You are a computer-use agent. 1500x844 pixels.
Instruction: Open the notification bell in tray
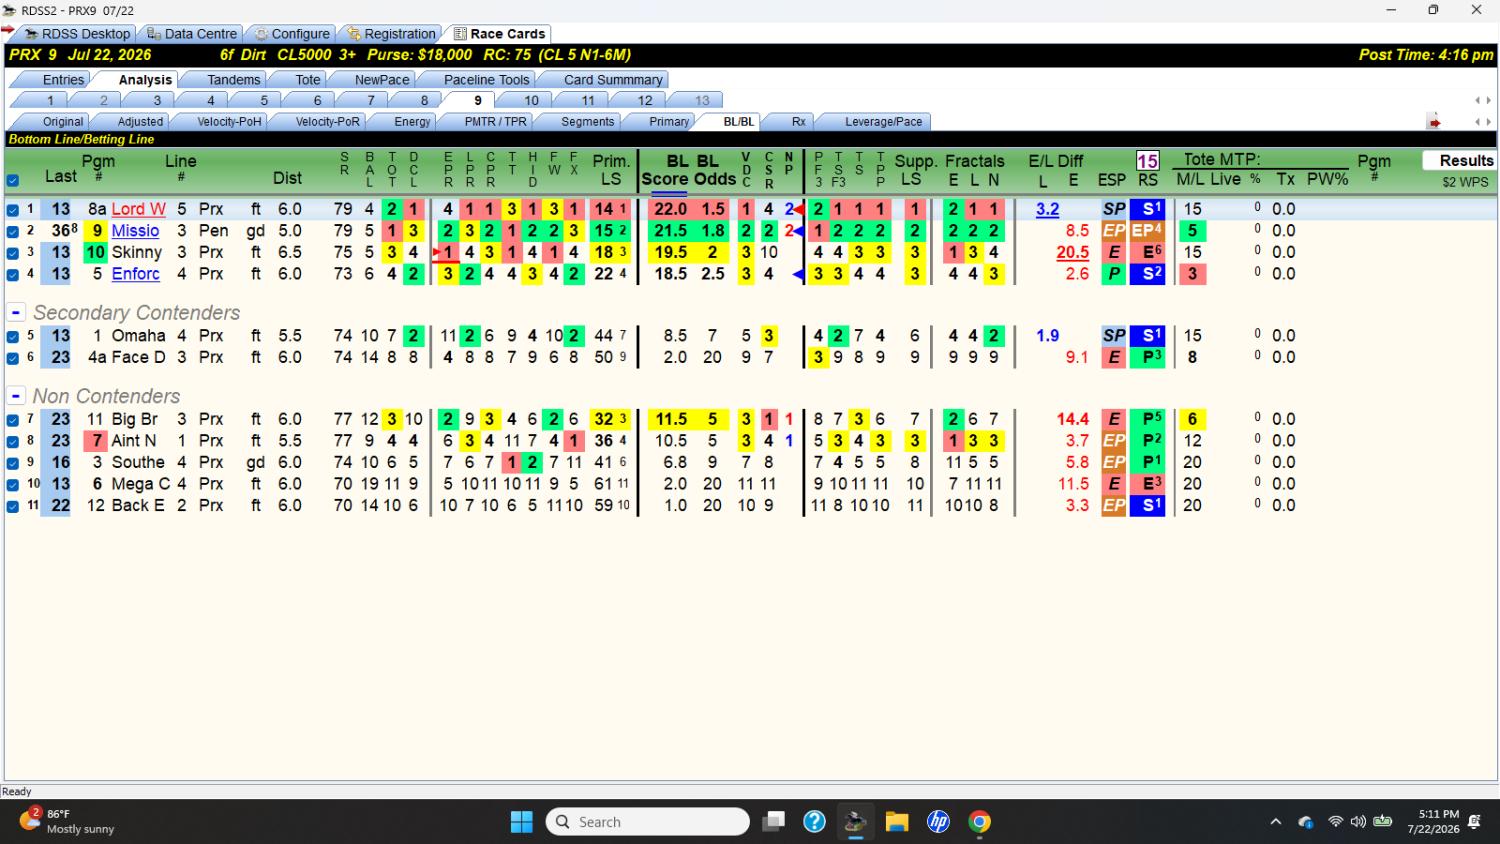tap(1474, 822)
